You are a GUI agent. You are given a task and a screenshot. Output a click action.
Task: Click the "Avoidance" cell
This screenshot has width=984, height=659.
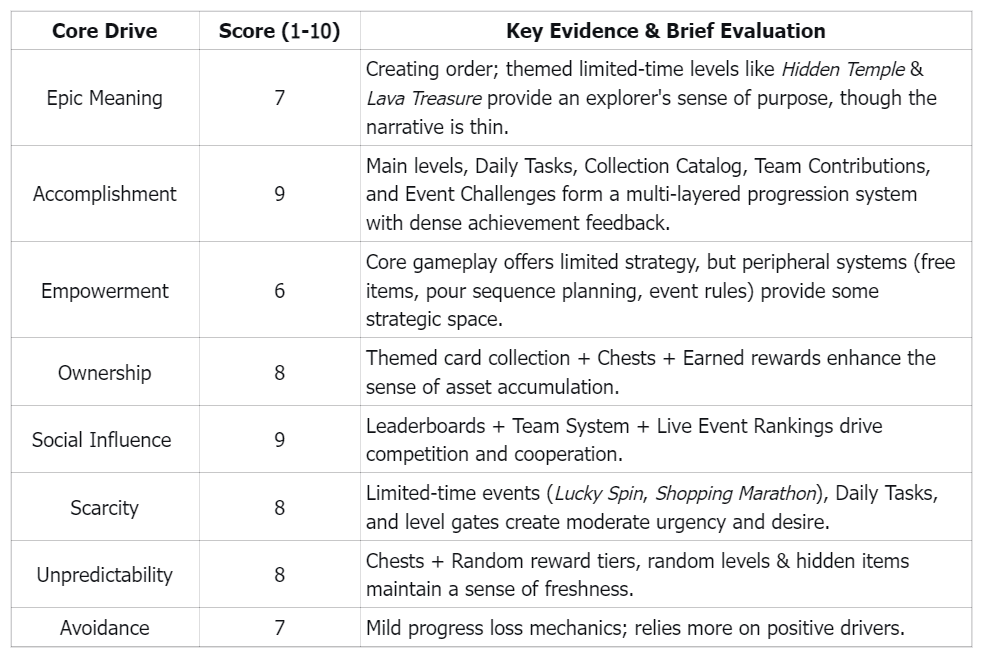coord(104,628)
